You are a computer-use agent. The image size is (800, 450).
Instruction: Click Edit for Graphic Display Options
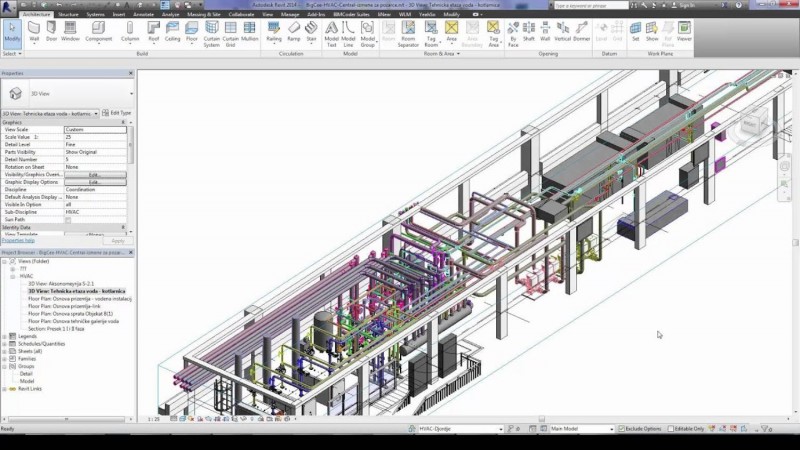click(x=95, y=182)
